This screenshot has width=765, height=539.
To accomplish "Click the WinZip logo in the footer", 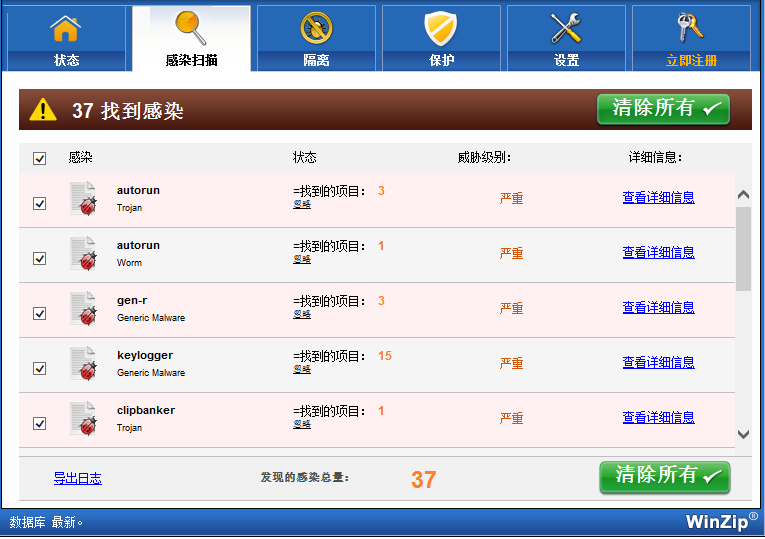I will (721, 521).
